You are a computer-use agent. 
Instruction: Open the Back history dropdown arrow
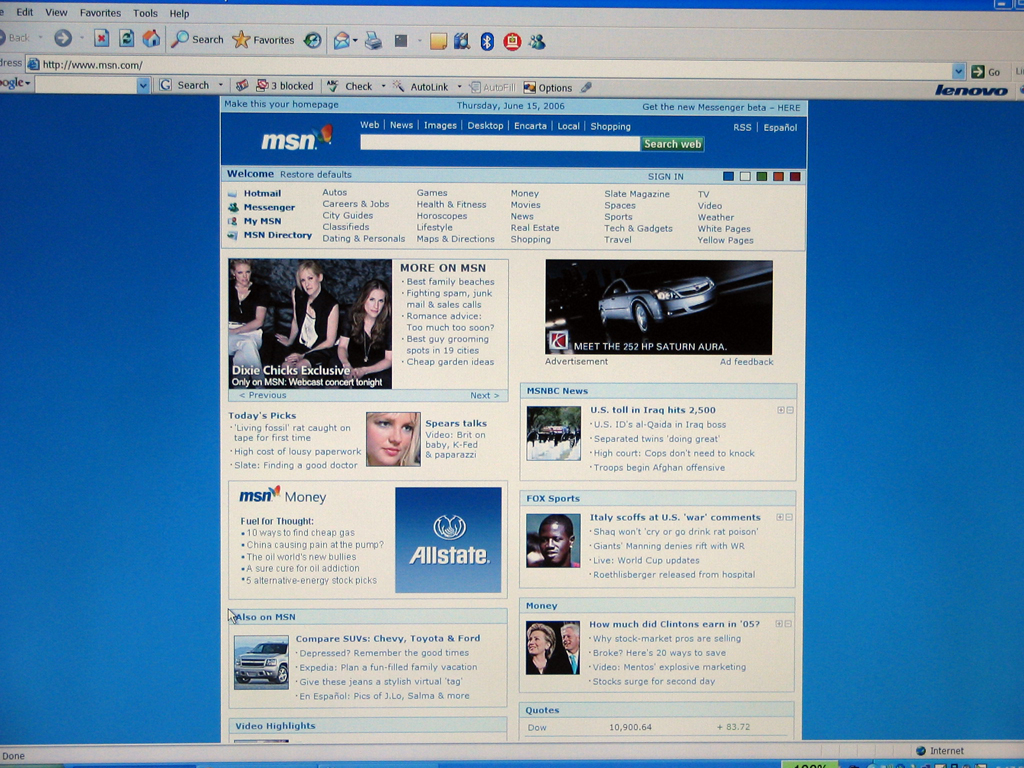point(40,38)
